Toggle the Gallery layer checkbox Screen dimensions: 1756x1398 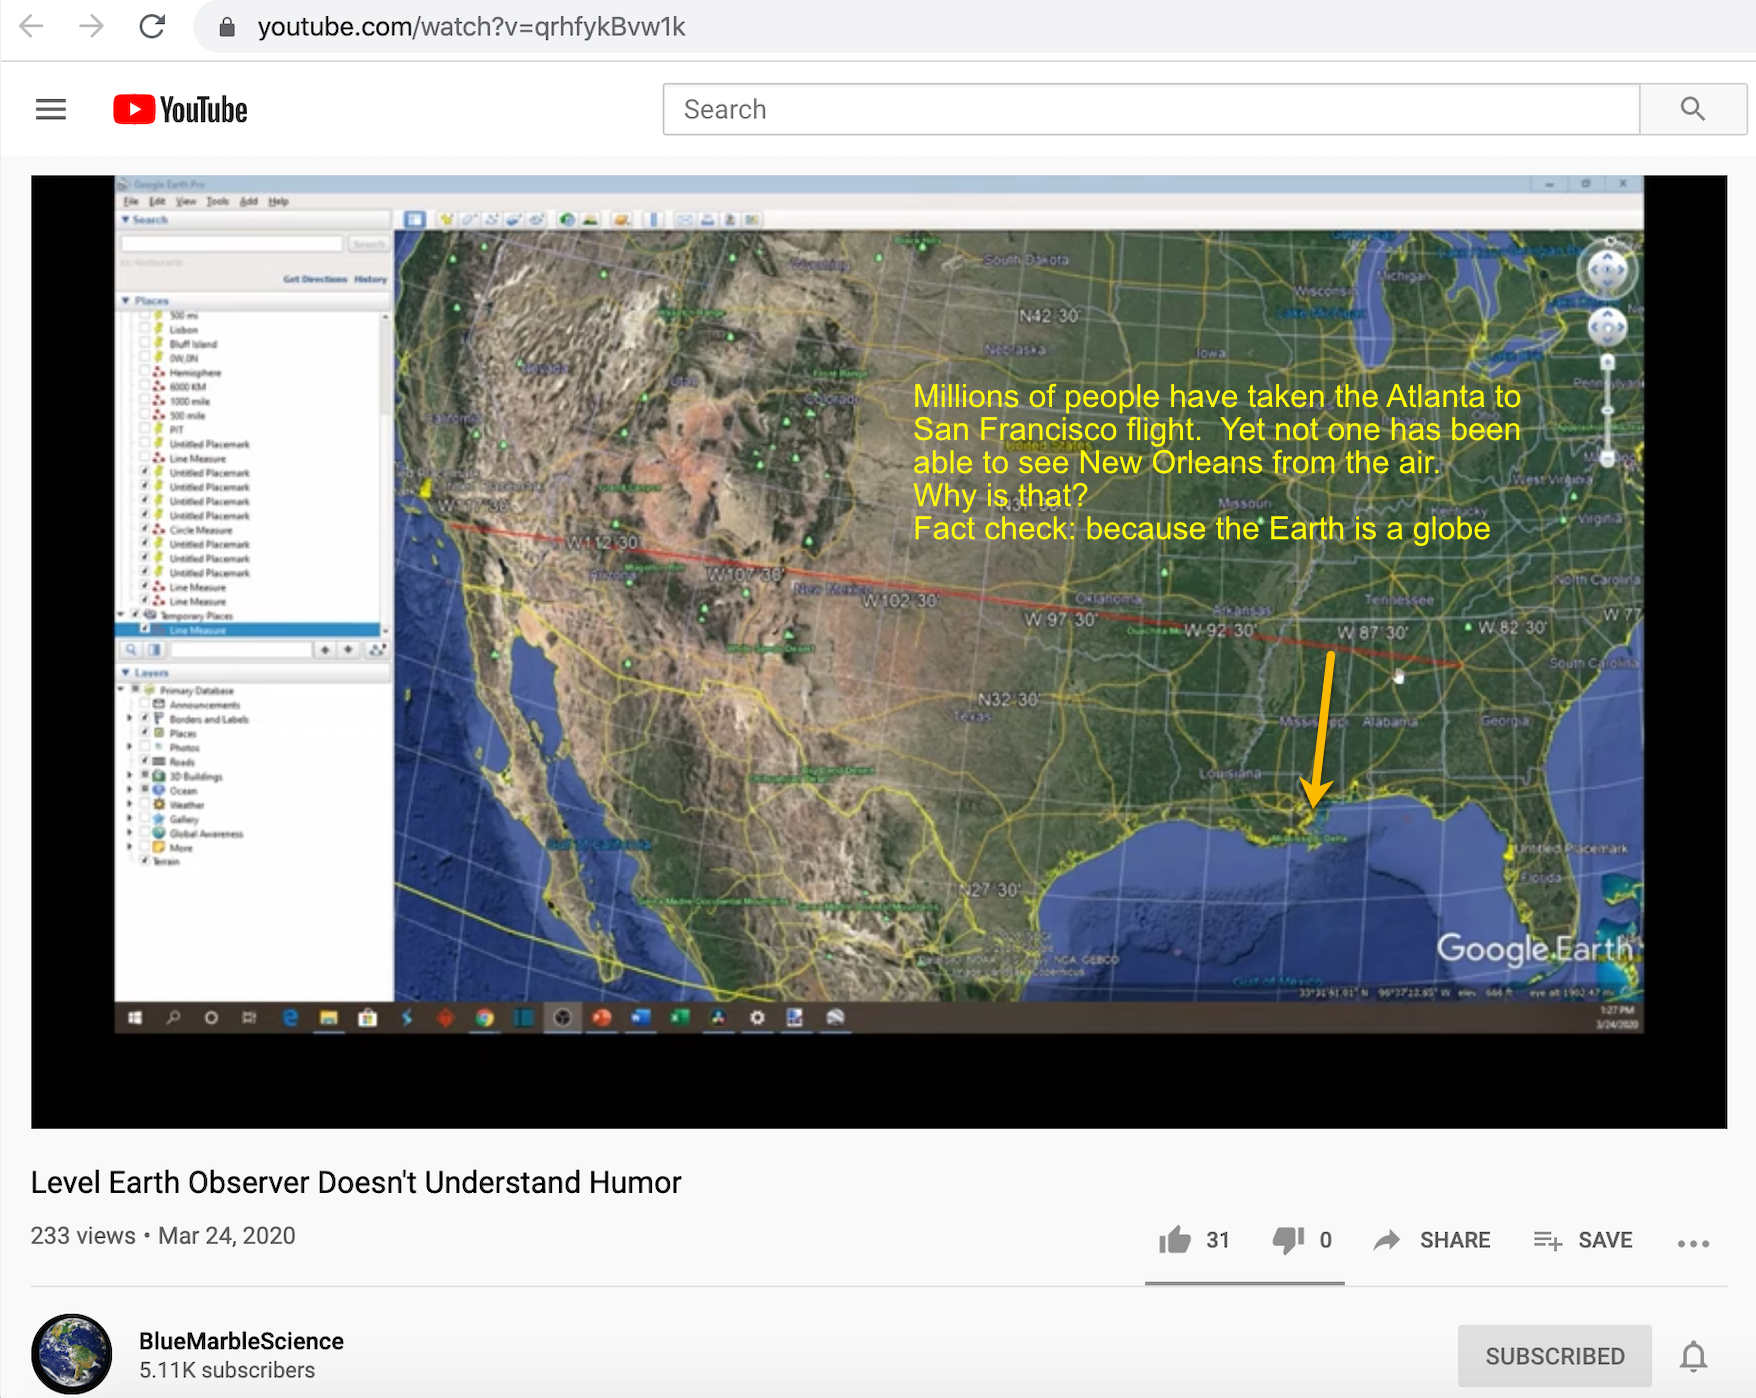[x=145, y=818]
